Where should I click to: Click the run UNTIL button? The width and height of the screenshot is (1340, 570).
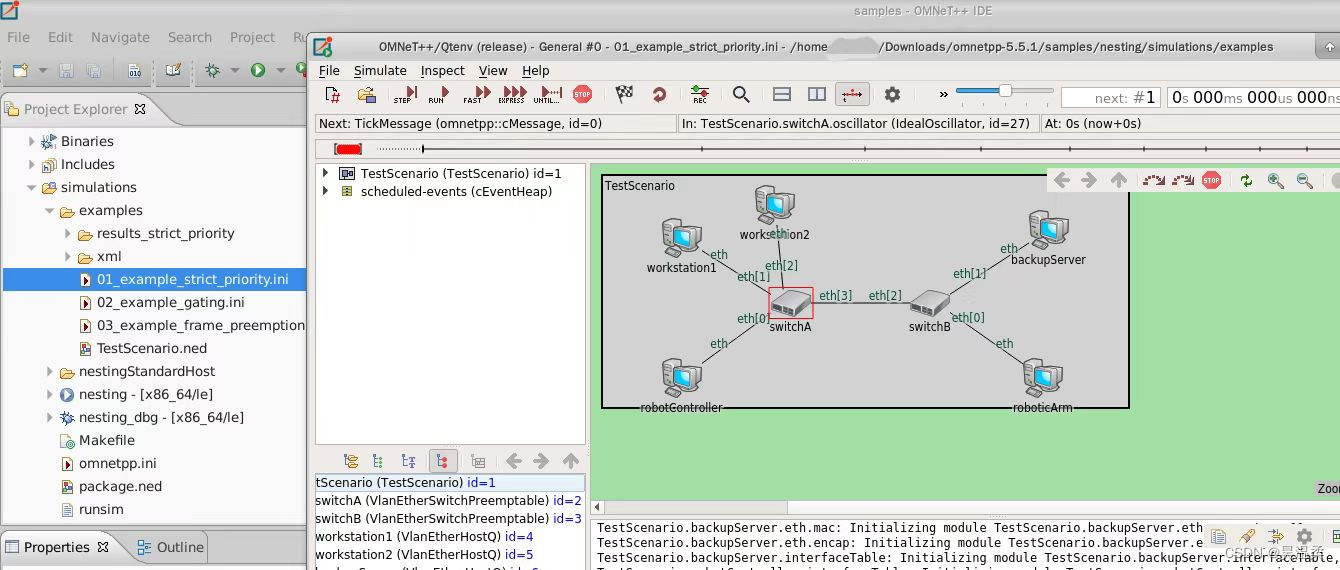pyautogui.click(x=548, y=95)
